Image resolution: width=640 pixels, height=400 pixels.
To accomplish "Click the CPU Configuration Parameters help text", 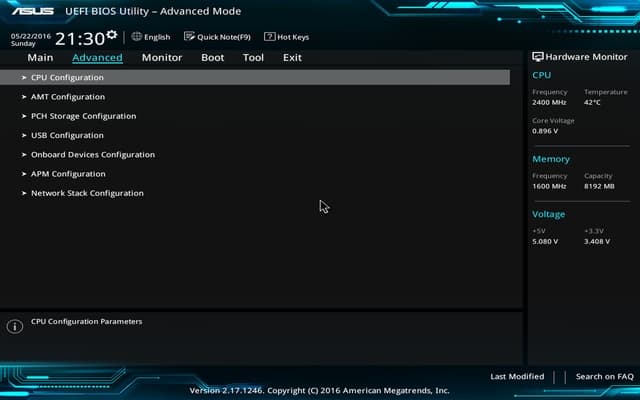I will (87, 322).
